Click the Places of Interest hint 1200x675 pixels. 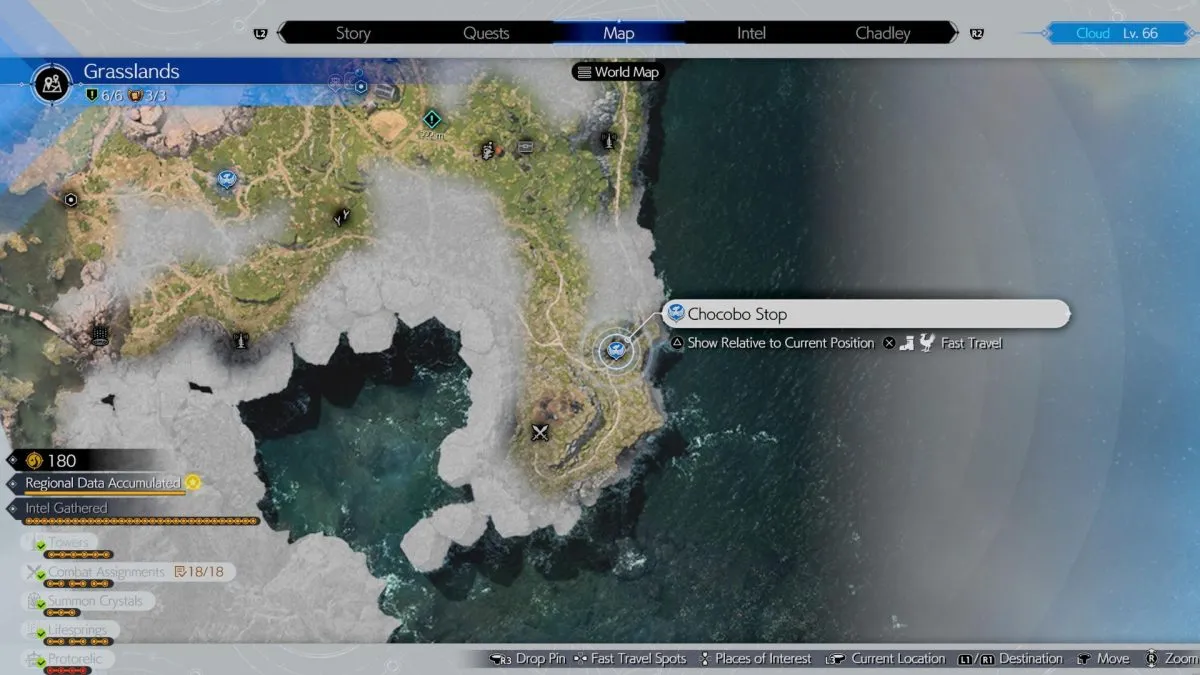[x=755, y=658]
